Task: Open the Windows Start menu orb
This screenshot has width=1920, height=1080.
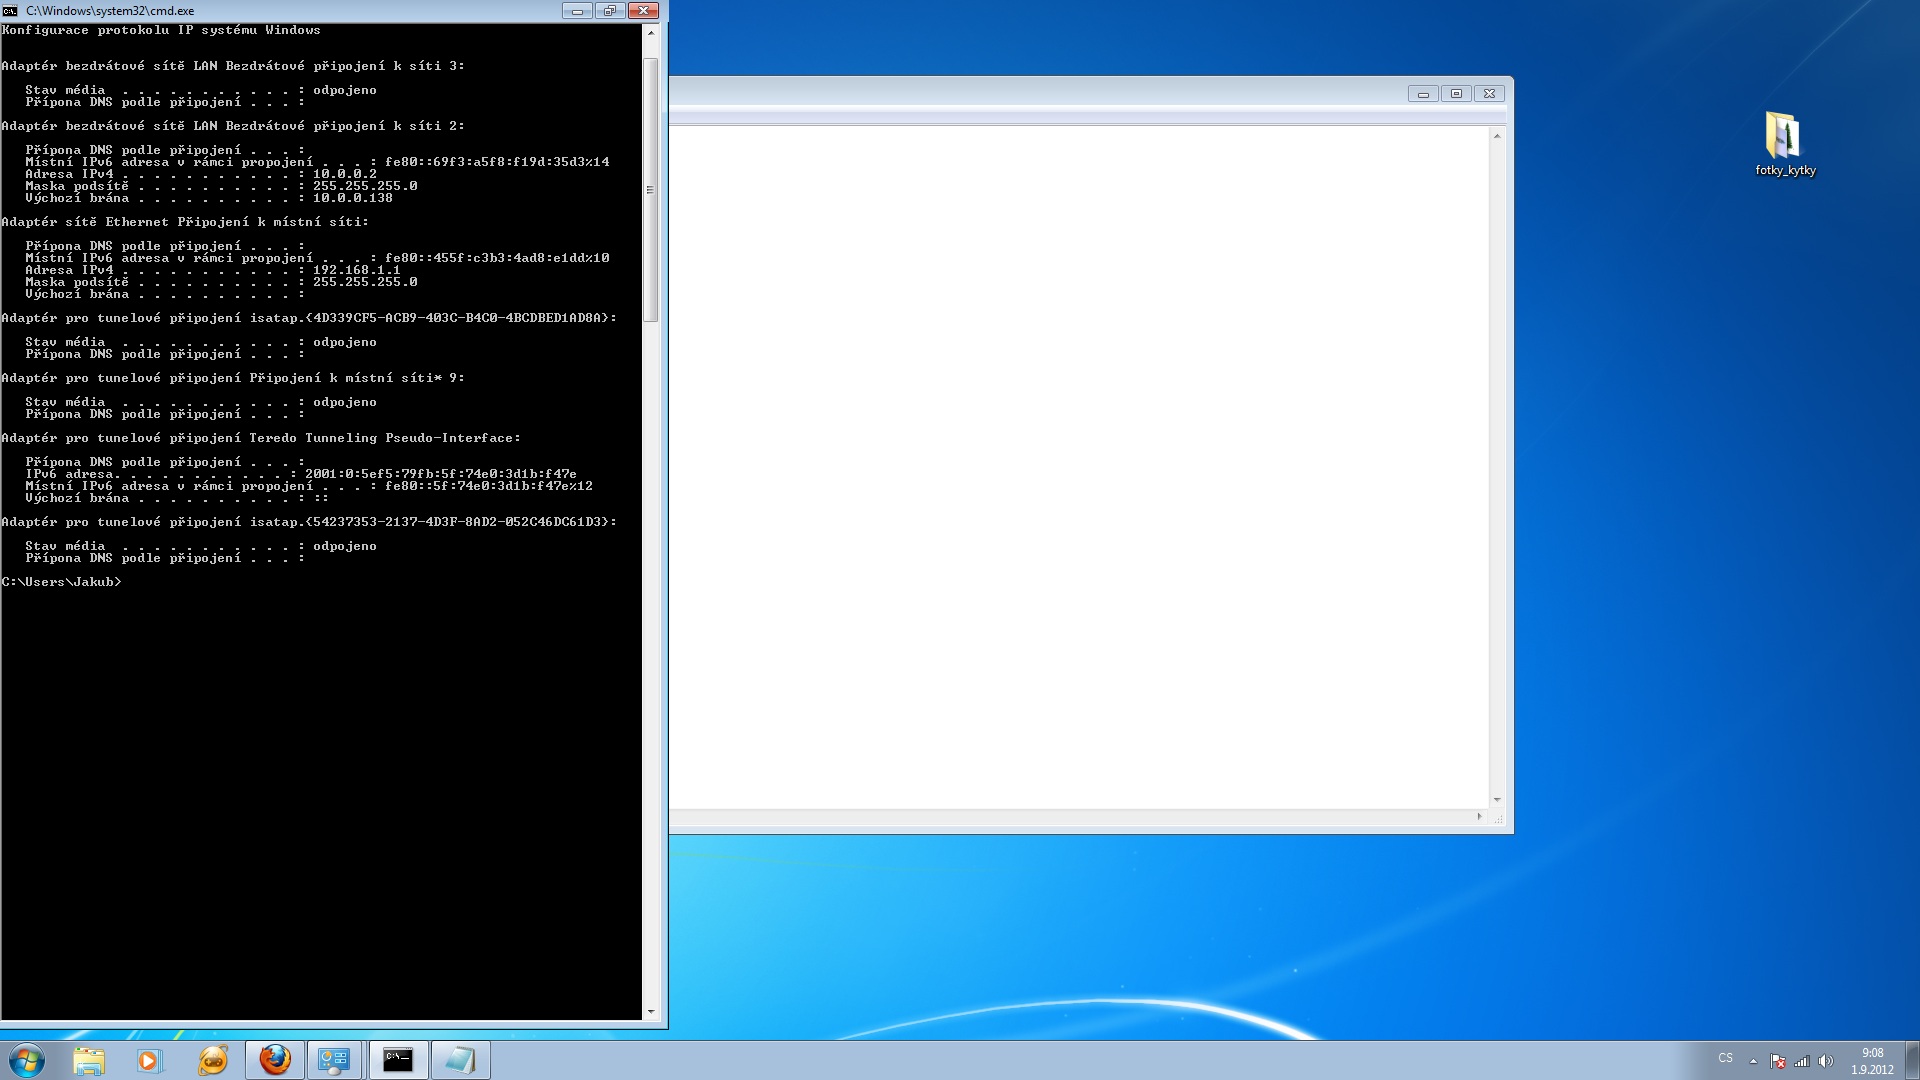Action: 27,1060
